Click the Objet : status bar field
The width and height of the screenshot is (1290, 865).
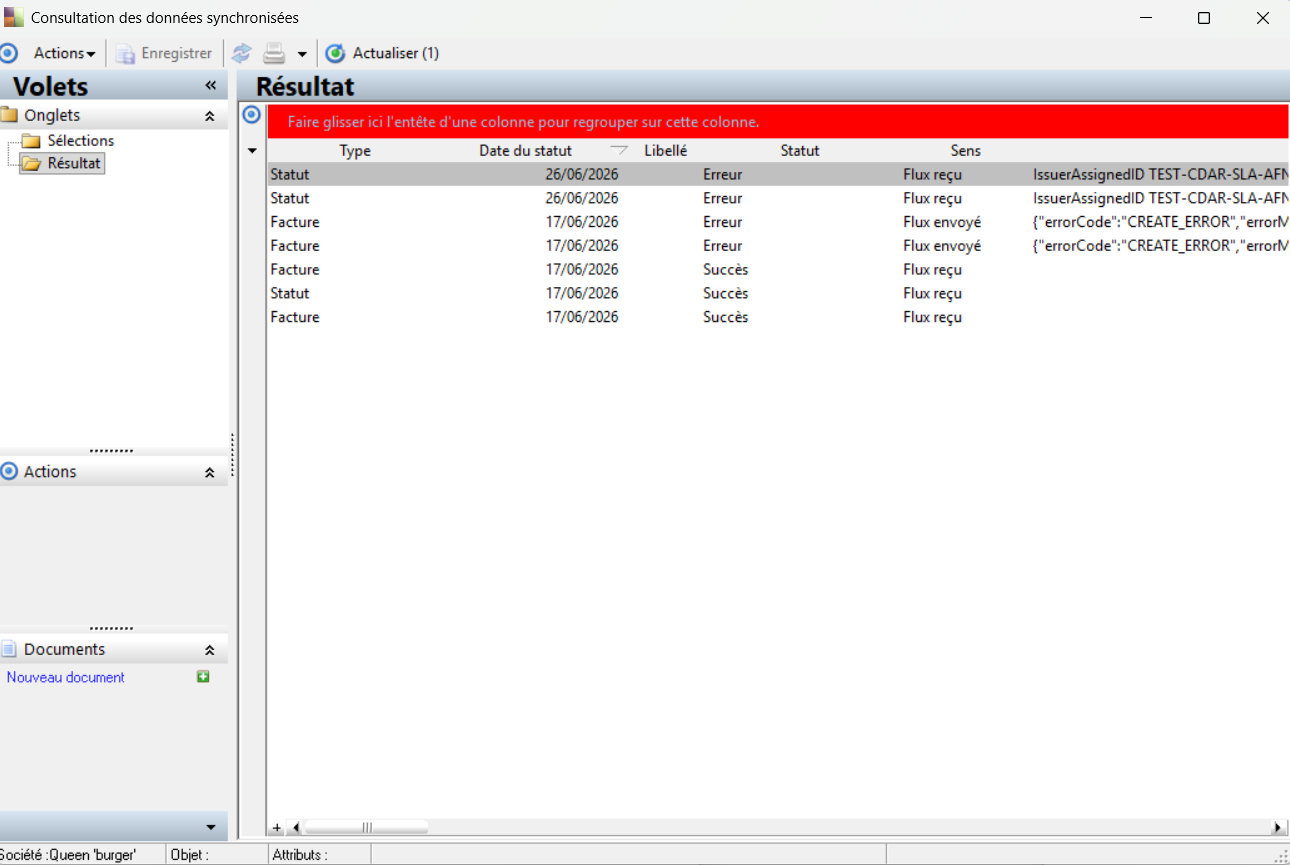pos(216,855)
